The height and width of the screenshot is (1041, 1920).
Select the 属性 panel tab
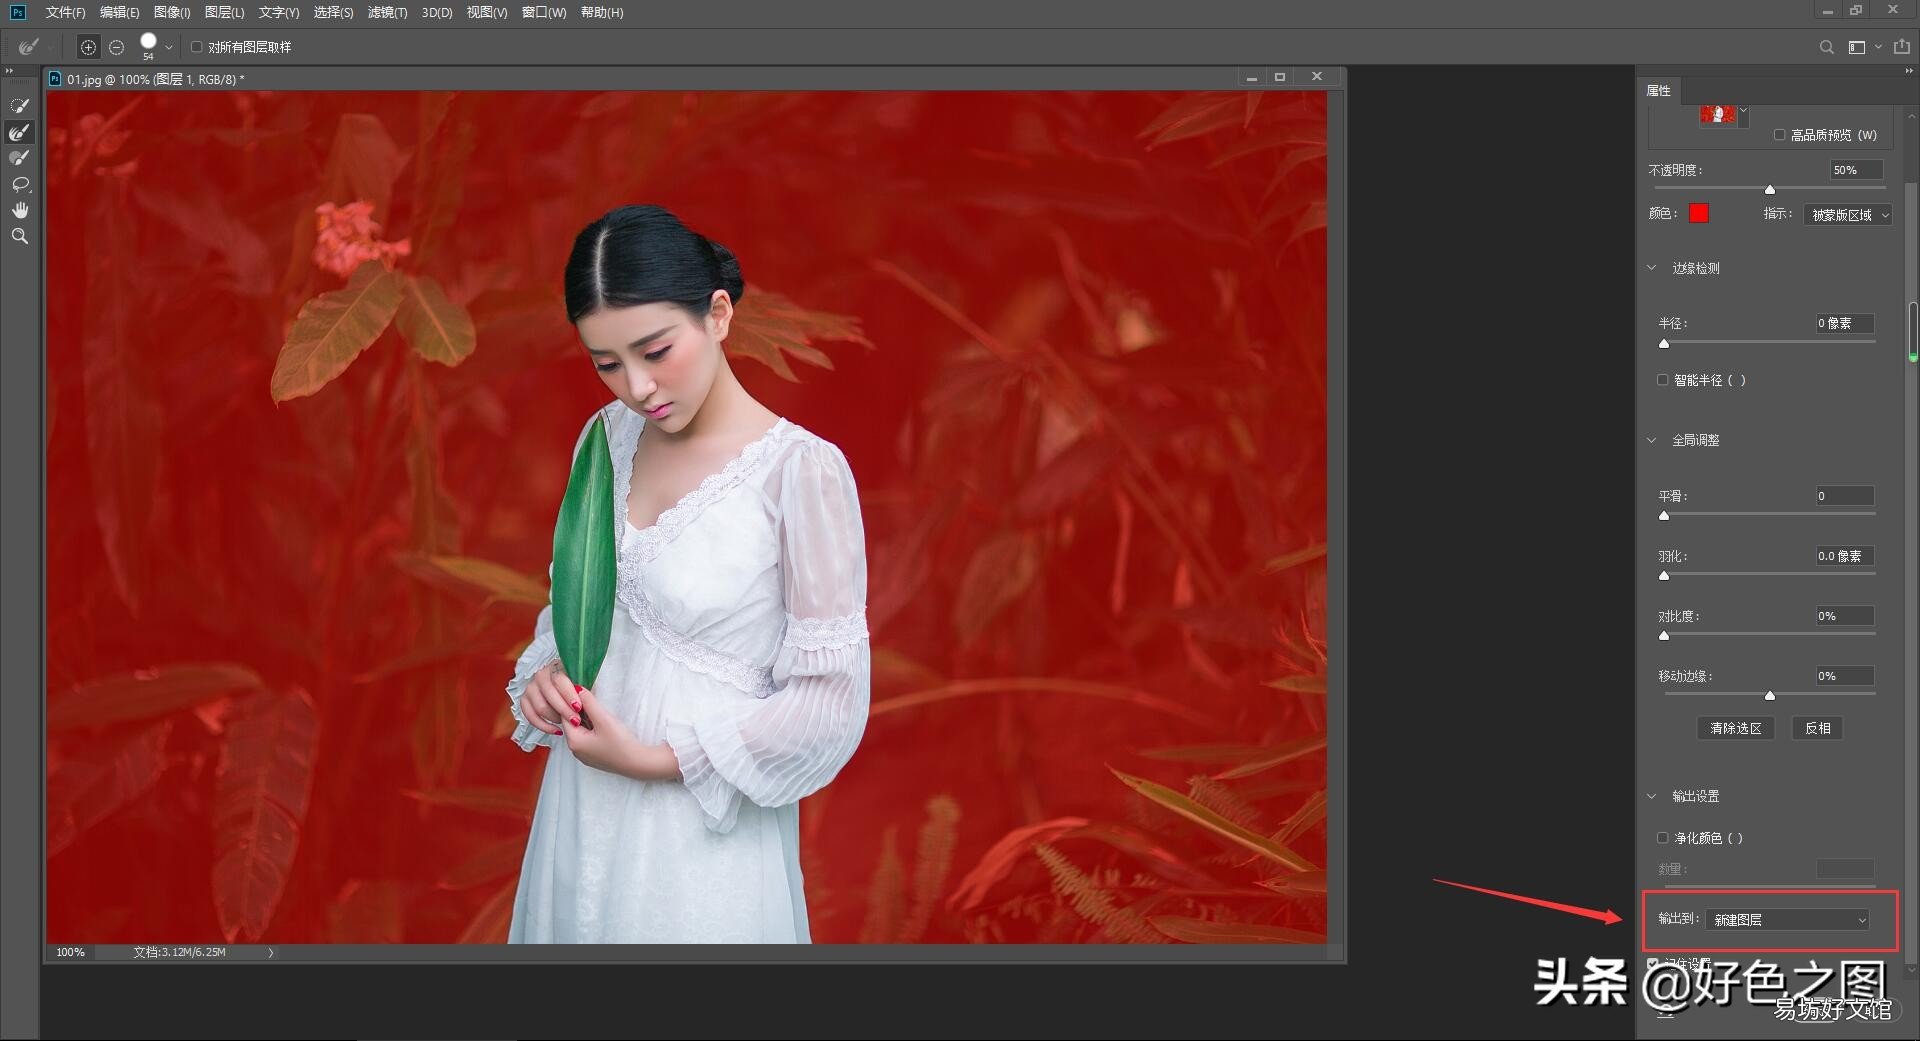1659,90
